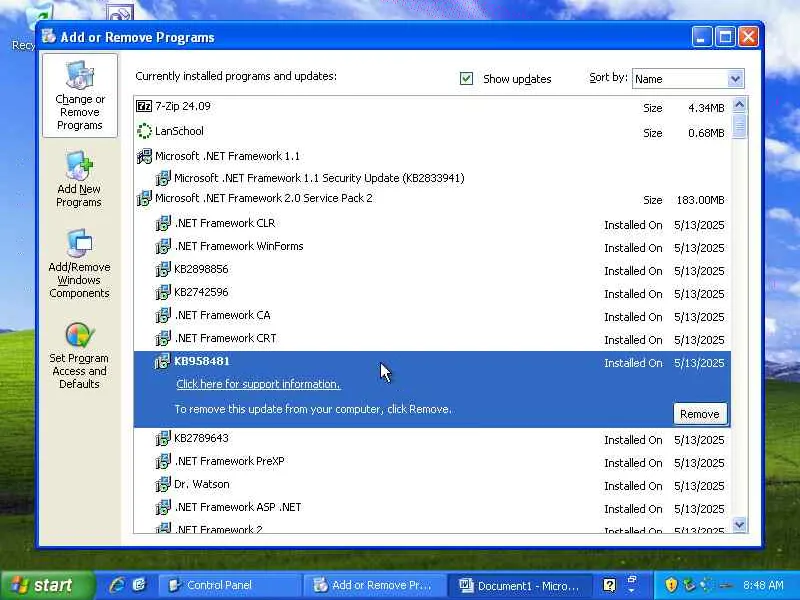The image size is (800, 600).
Task: Click the second Quick Launch icon beside Internet Explorer
Action: pos(139,585)
